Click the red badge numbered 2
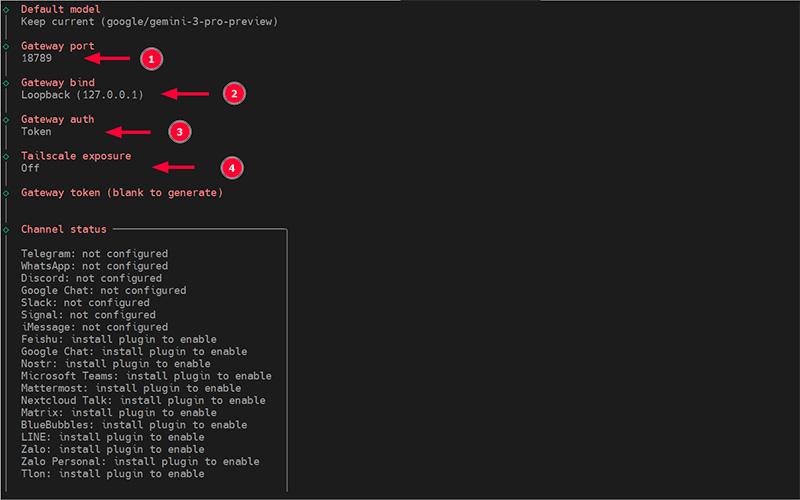Screen dimensions: 800x500 point(233,94)
